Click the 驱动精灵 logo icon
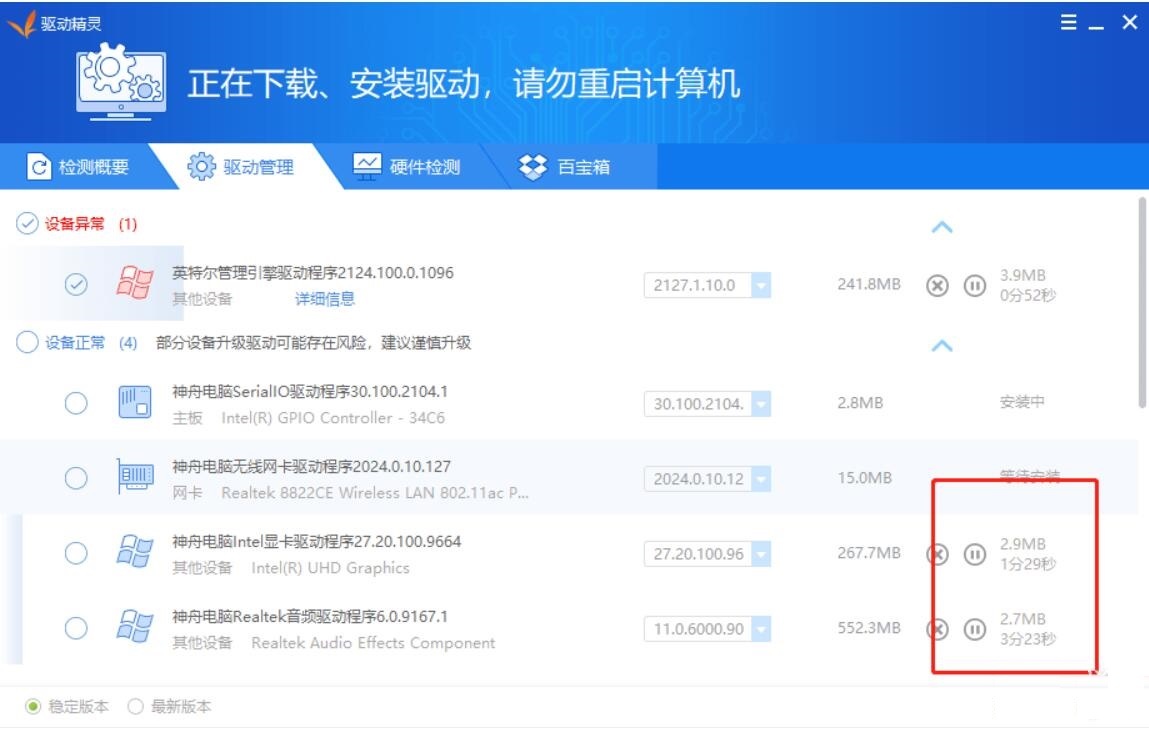Image resolution: width=1149 pixels, height=731 pixels. pyautogui.click(x=22, y=24)
